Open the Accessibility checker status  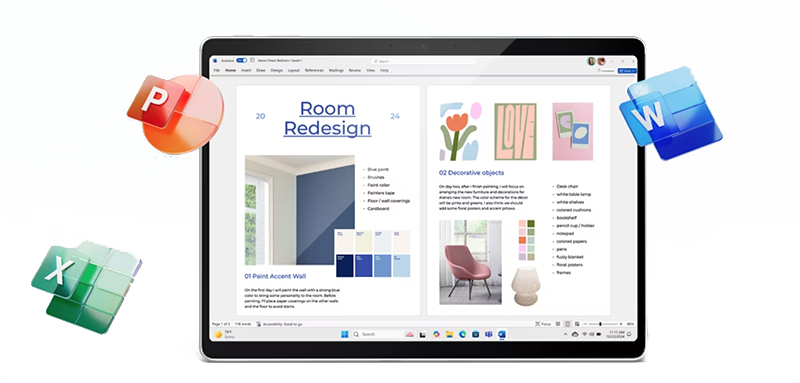[x=279, y=324]
